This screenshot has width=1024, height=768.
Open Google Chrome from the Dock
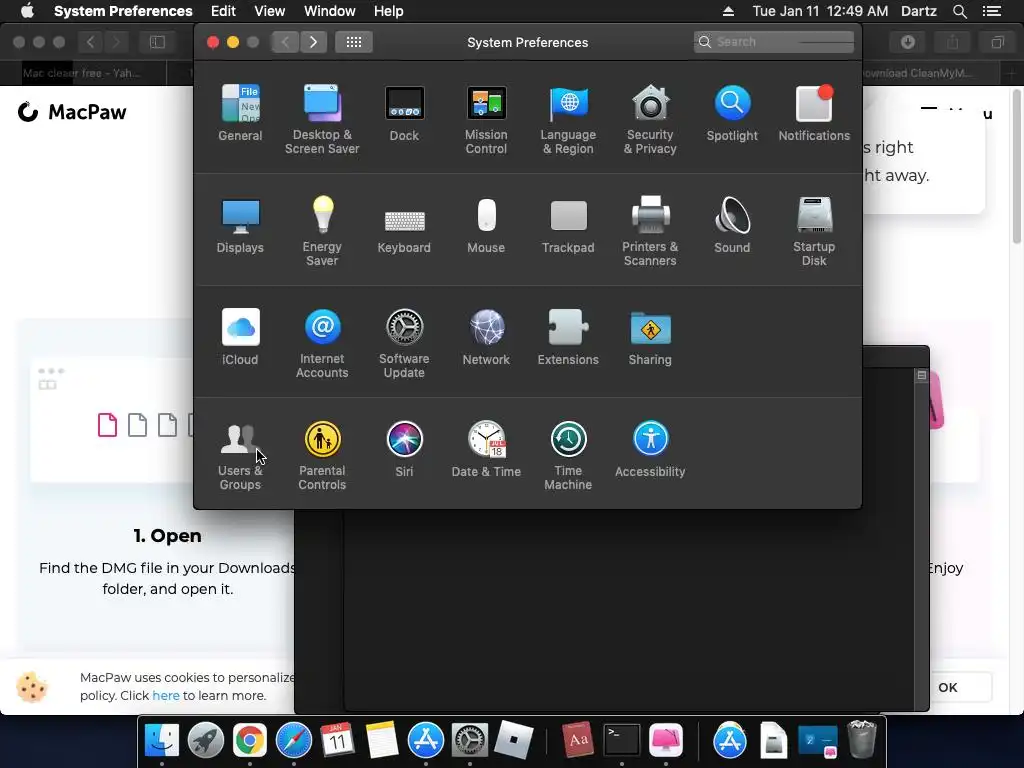(249, 740)
